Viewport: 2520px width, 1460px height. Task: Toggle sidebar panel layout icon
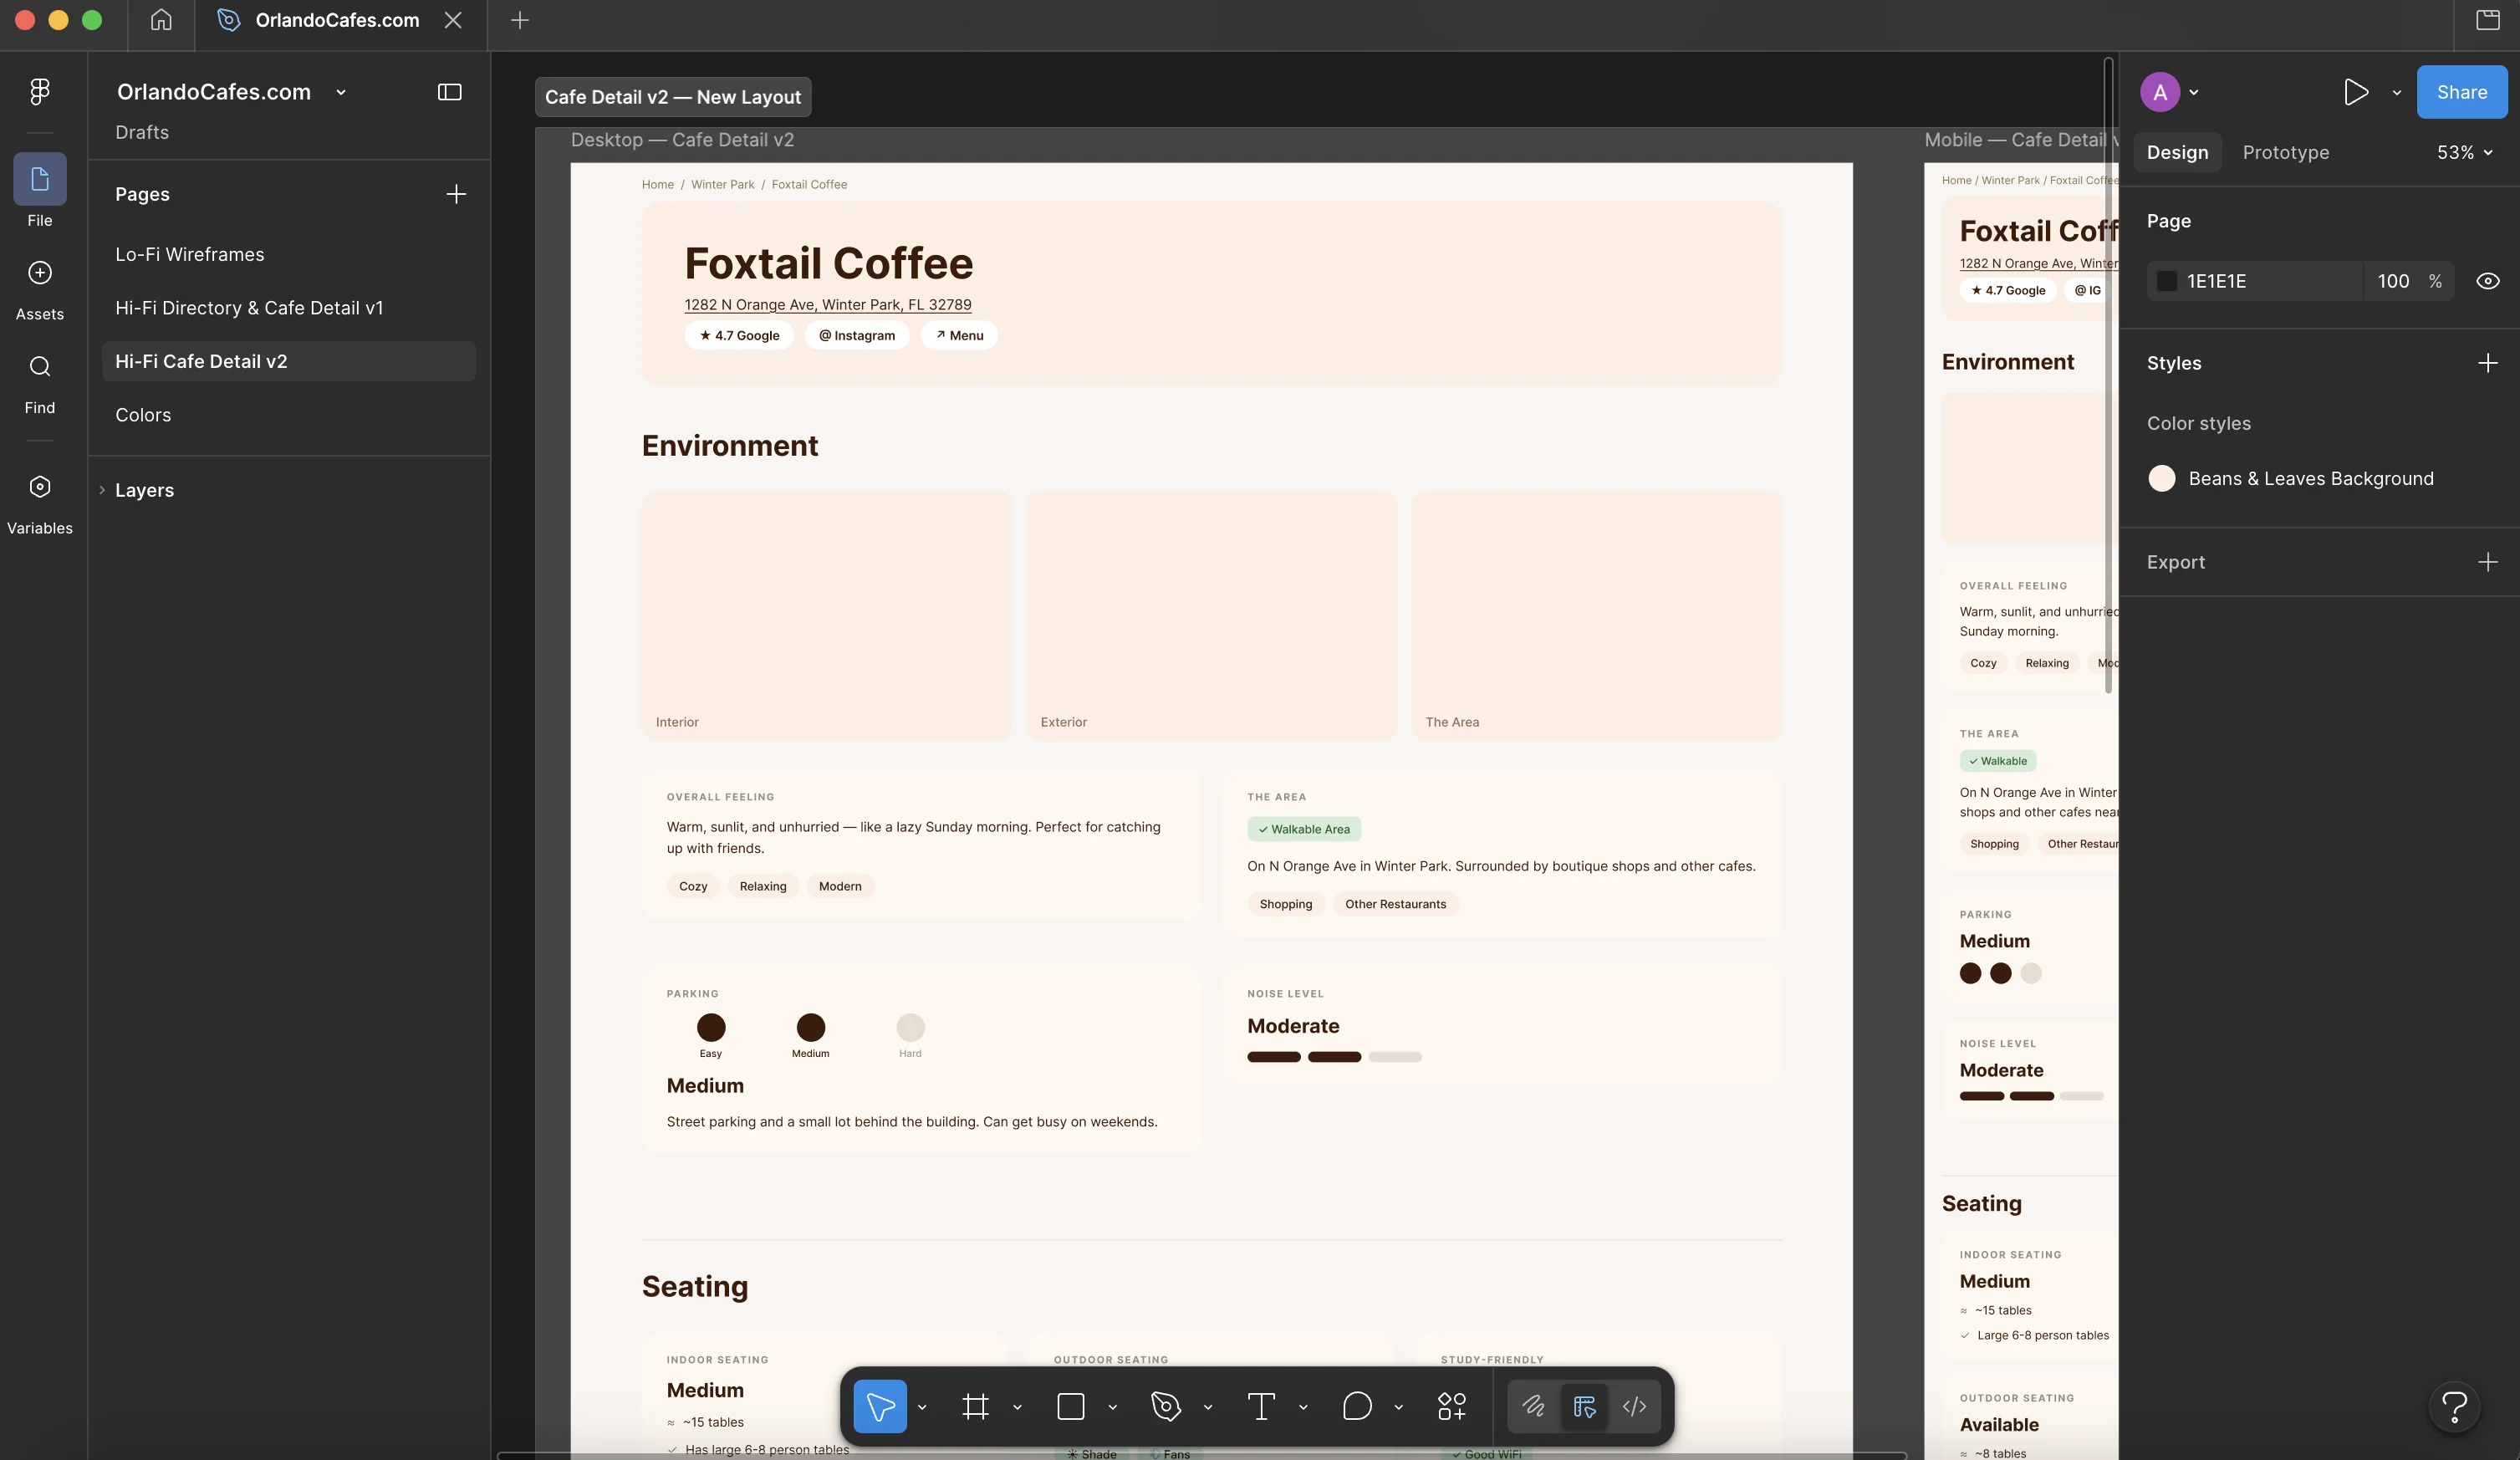pos(449,92)
